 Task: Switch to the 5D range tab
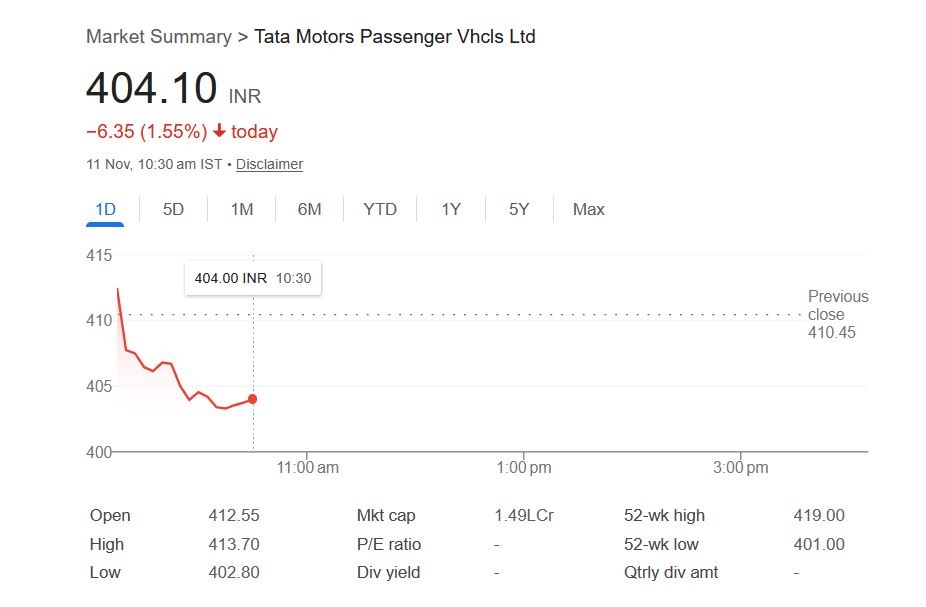pyautogui.click(x=173, y=209)
